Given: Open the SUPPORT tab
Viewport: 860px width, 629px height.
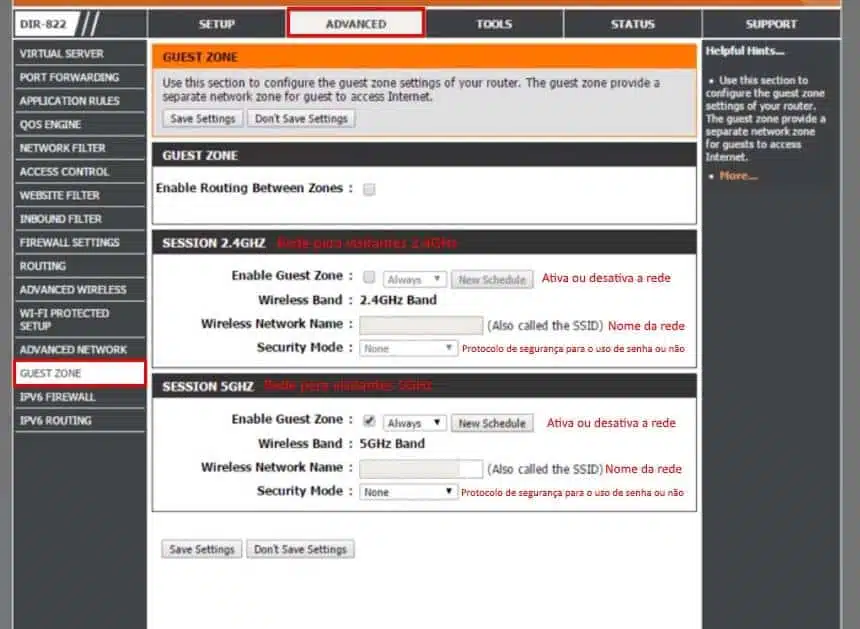Looking at the screenshot, I should coord(771,24).
